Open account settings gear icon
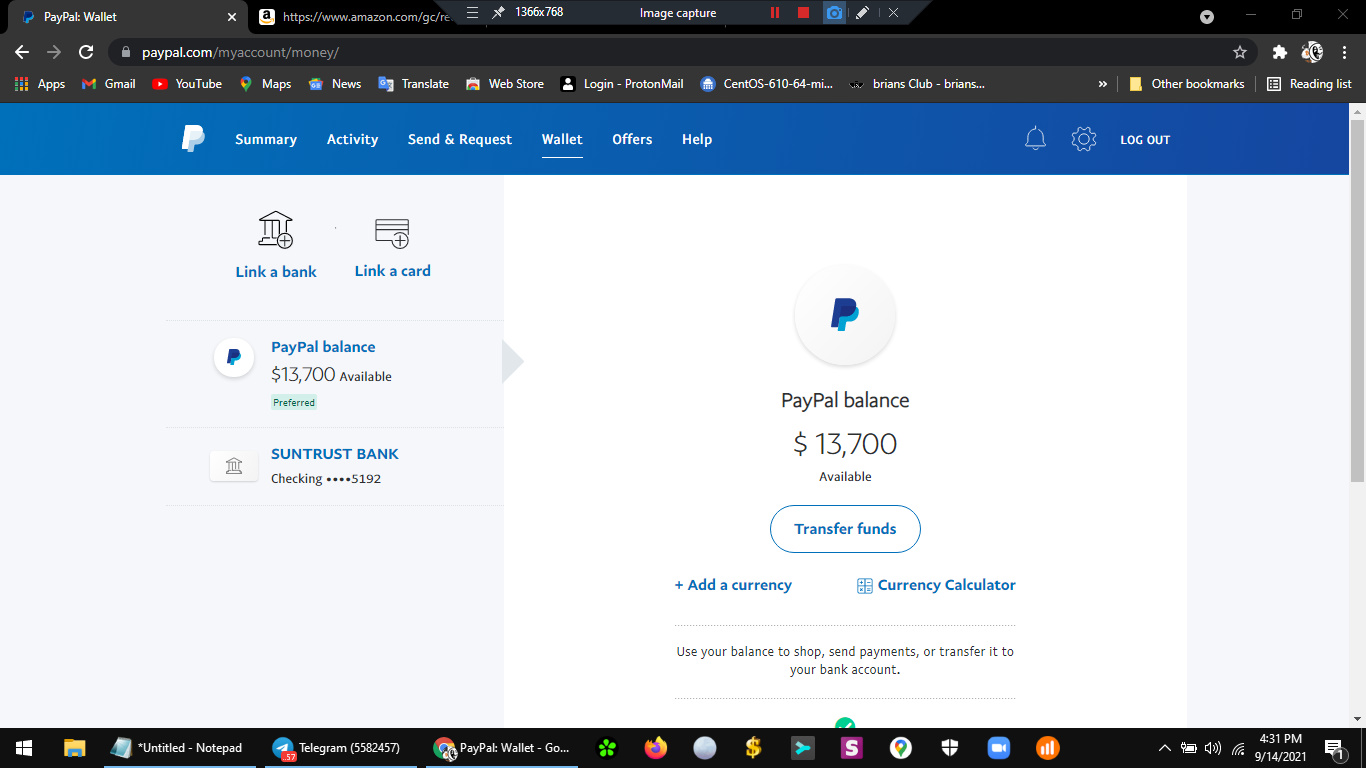Viewport: 1366px width, 768px height. pos(1083,139)
